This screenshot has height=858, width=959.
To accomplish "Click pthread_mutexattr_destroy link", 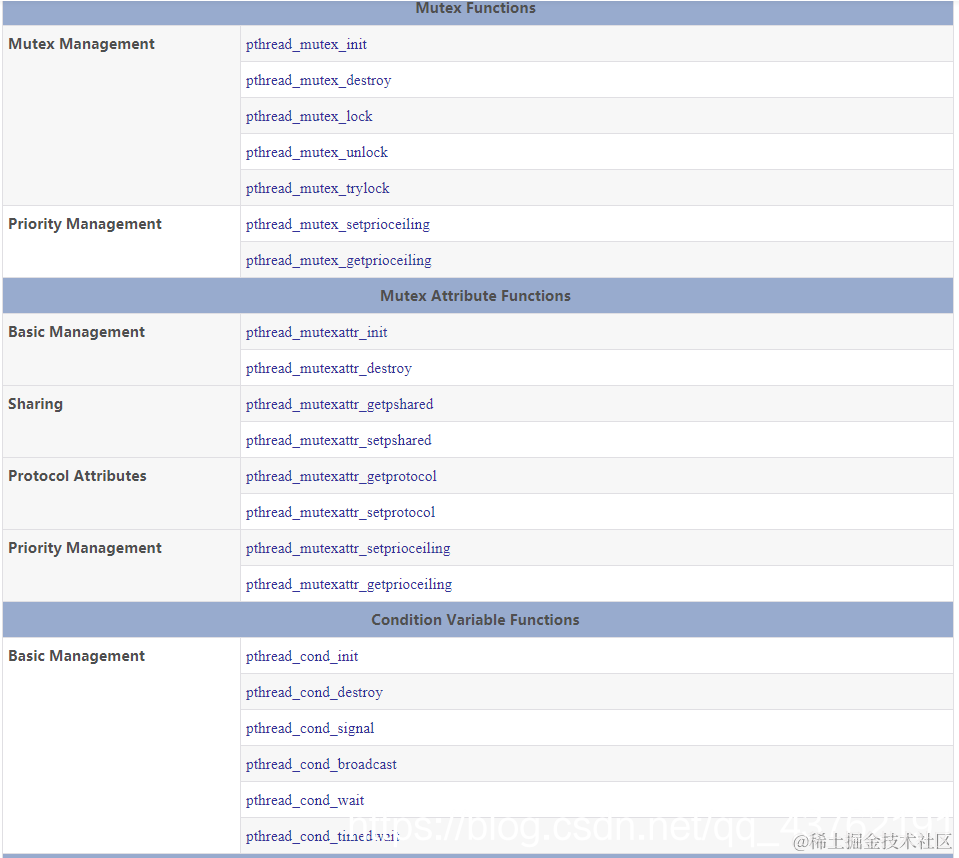I will point(328,368).
